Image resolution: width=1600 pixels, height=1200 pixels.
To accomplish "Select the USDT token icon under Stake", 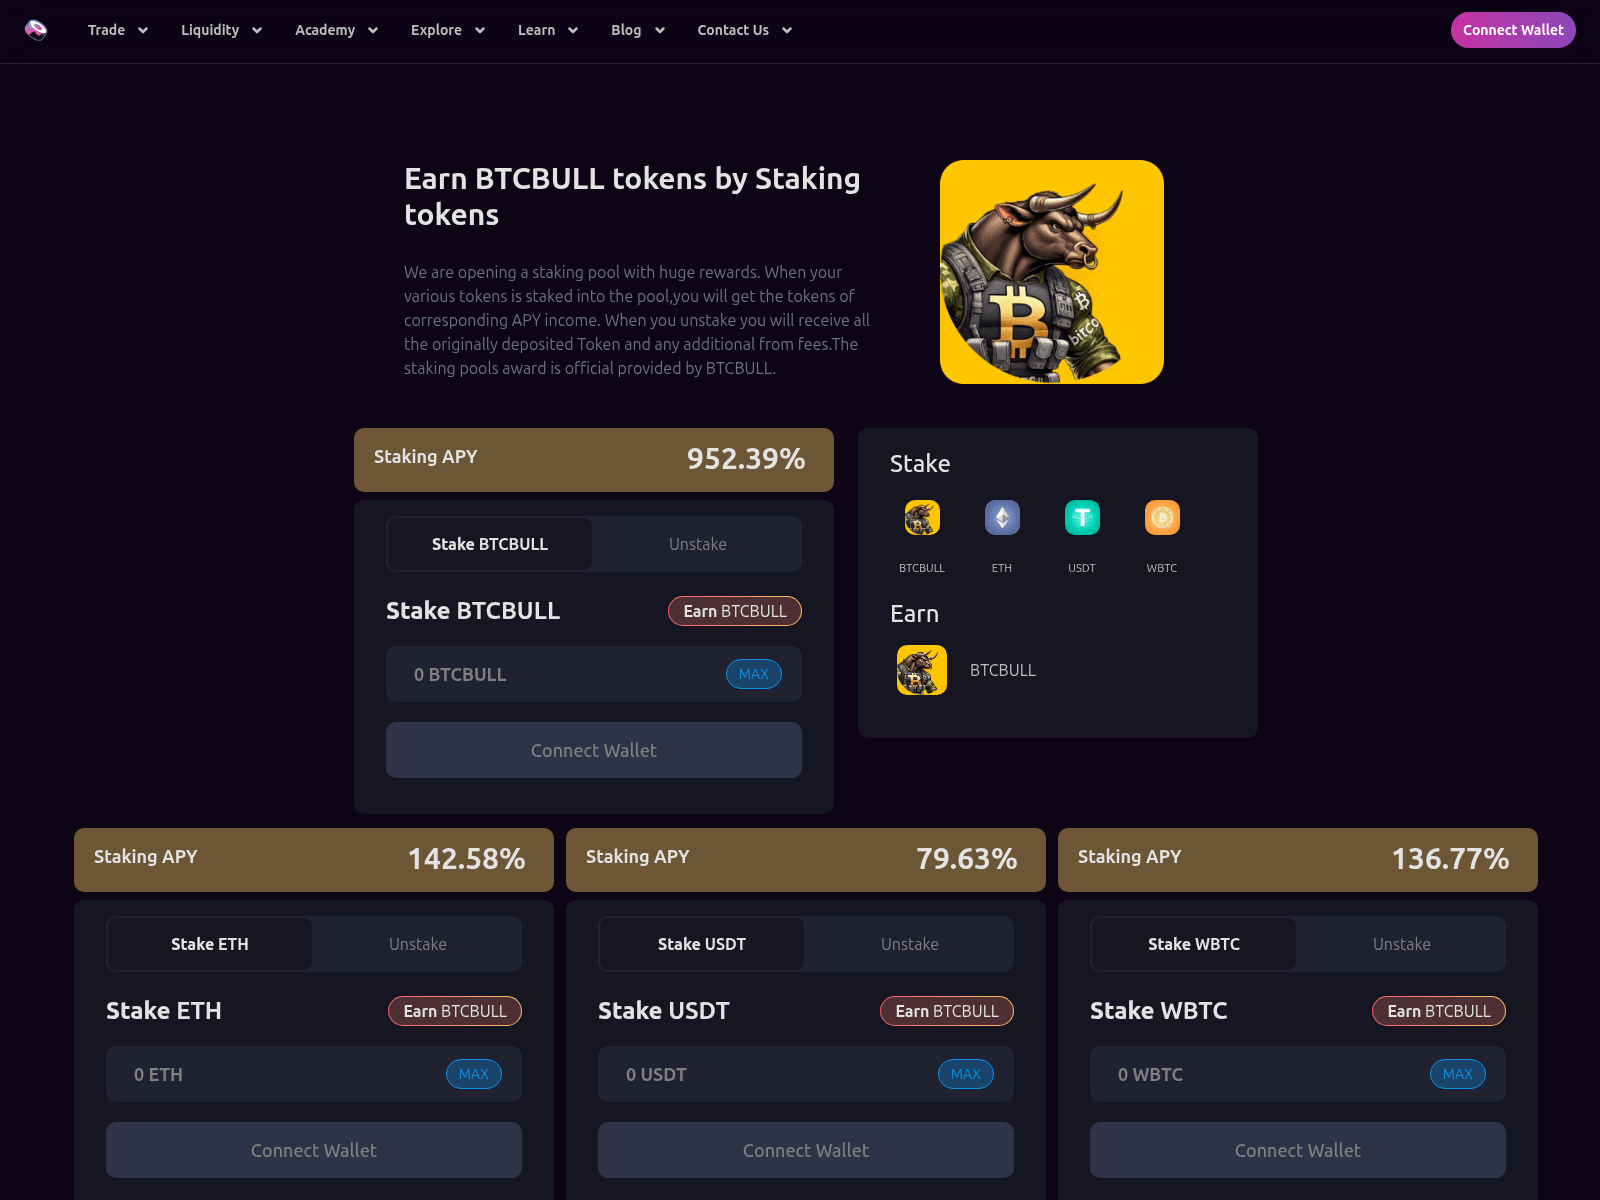I will (x=1082, y=518).
